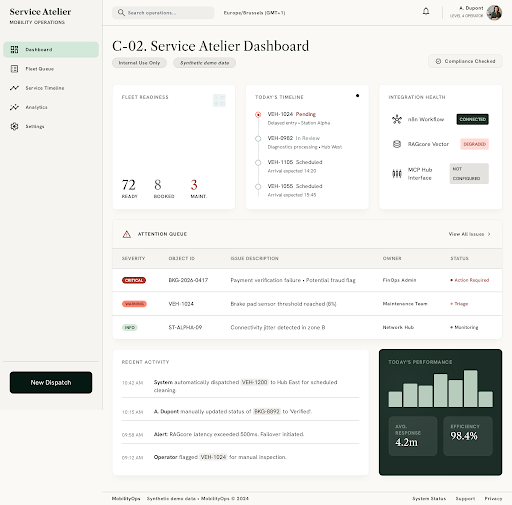This screenshot has width=512, height=505.
Task: Click the Dashboard grid icon in sidebar
Action: [x=14, y=50]
